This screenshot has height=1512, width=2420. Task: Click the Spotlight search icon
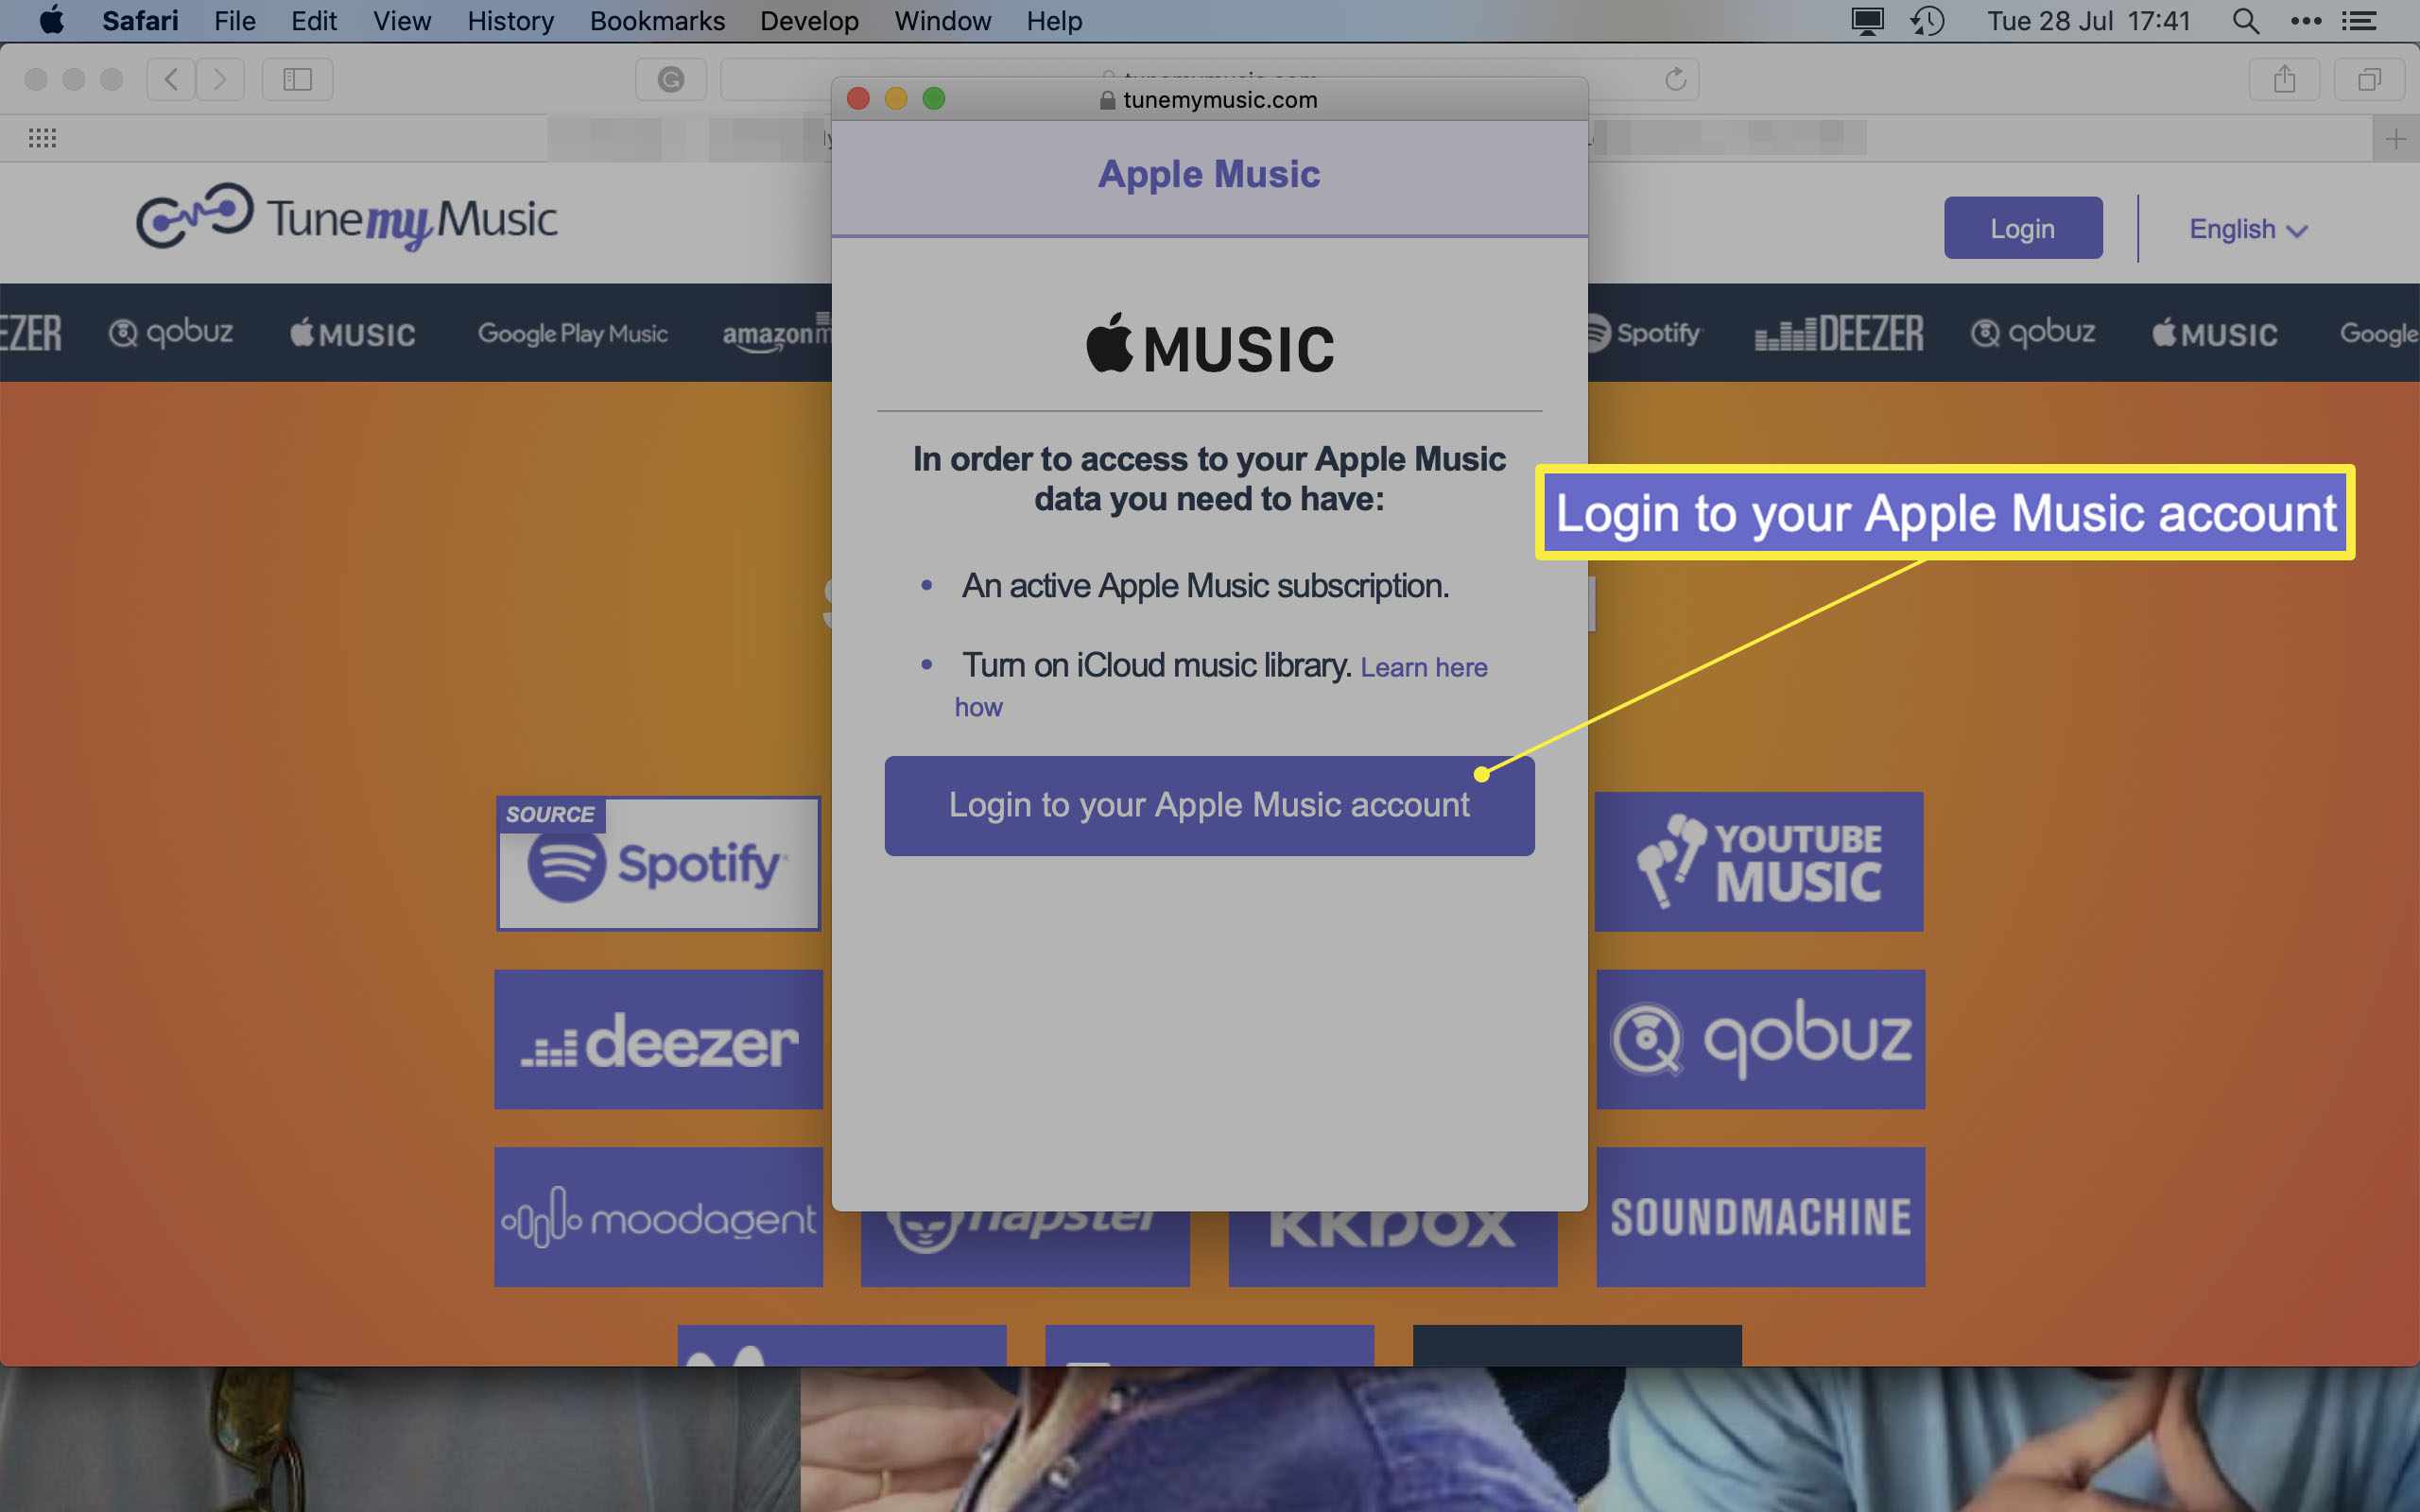click(x=2245, y=20)
